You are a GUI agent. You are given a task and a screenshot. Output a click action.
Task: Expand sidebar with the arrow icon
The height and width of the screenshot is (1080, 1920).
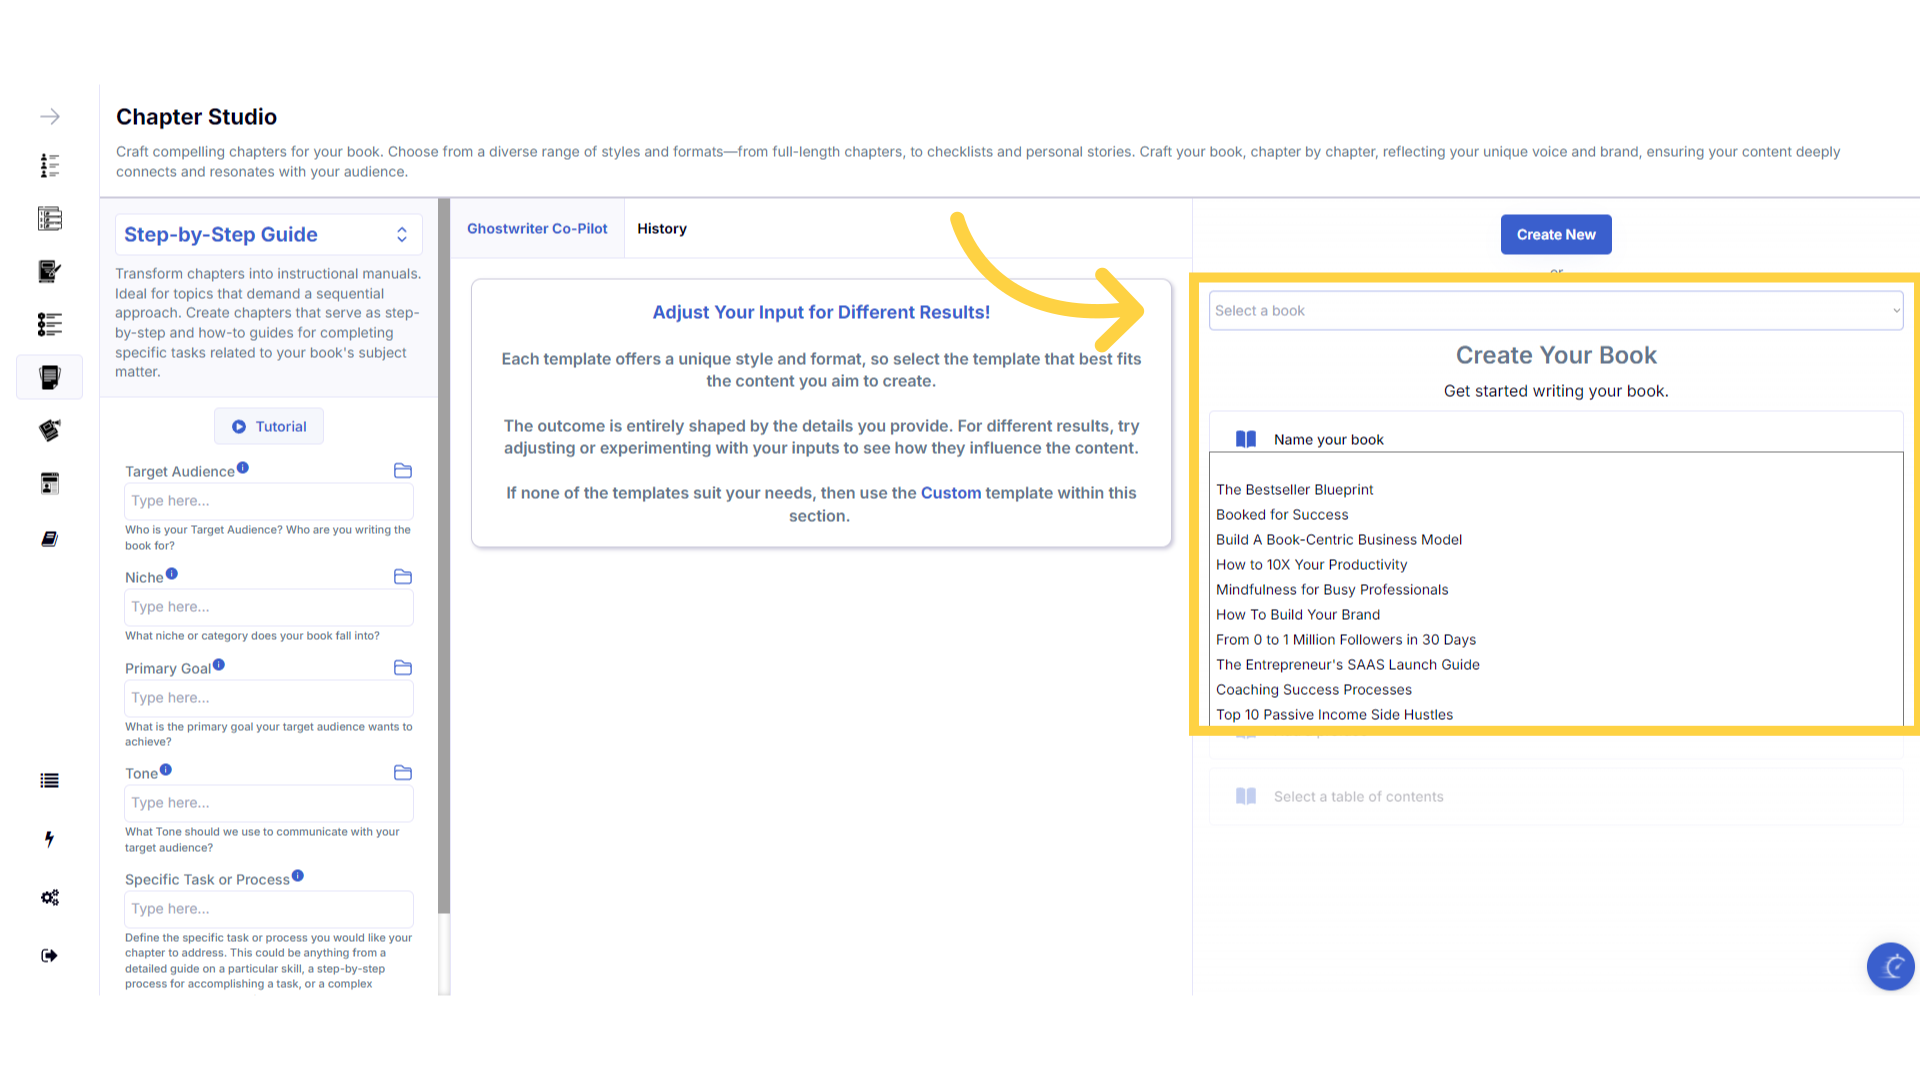(50, 117)
